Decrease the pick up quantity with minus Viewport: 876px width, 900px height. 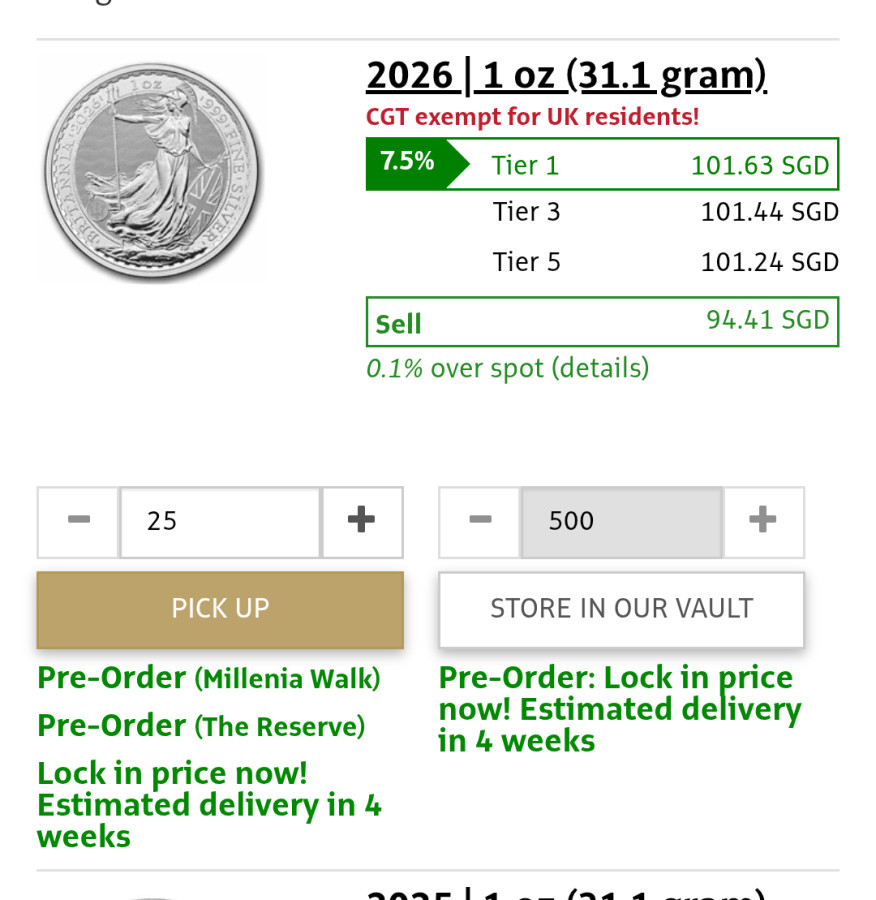(78, 521)
